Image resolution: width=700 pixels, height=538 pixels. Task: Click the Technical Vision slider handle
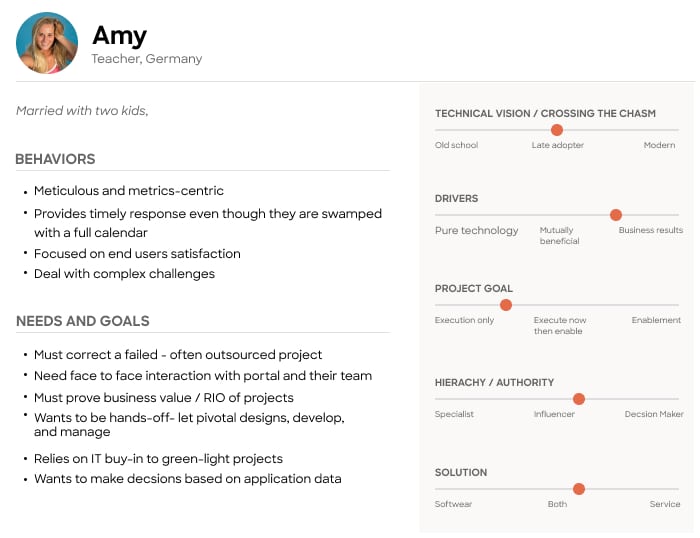click(x=557, y=130)
